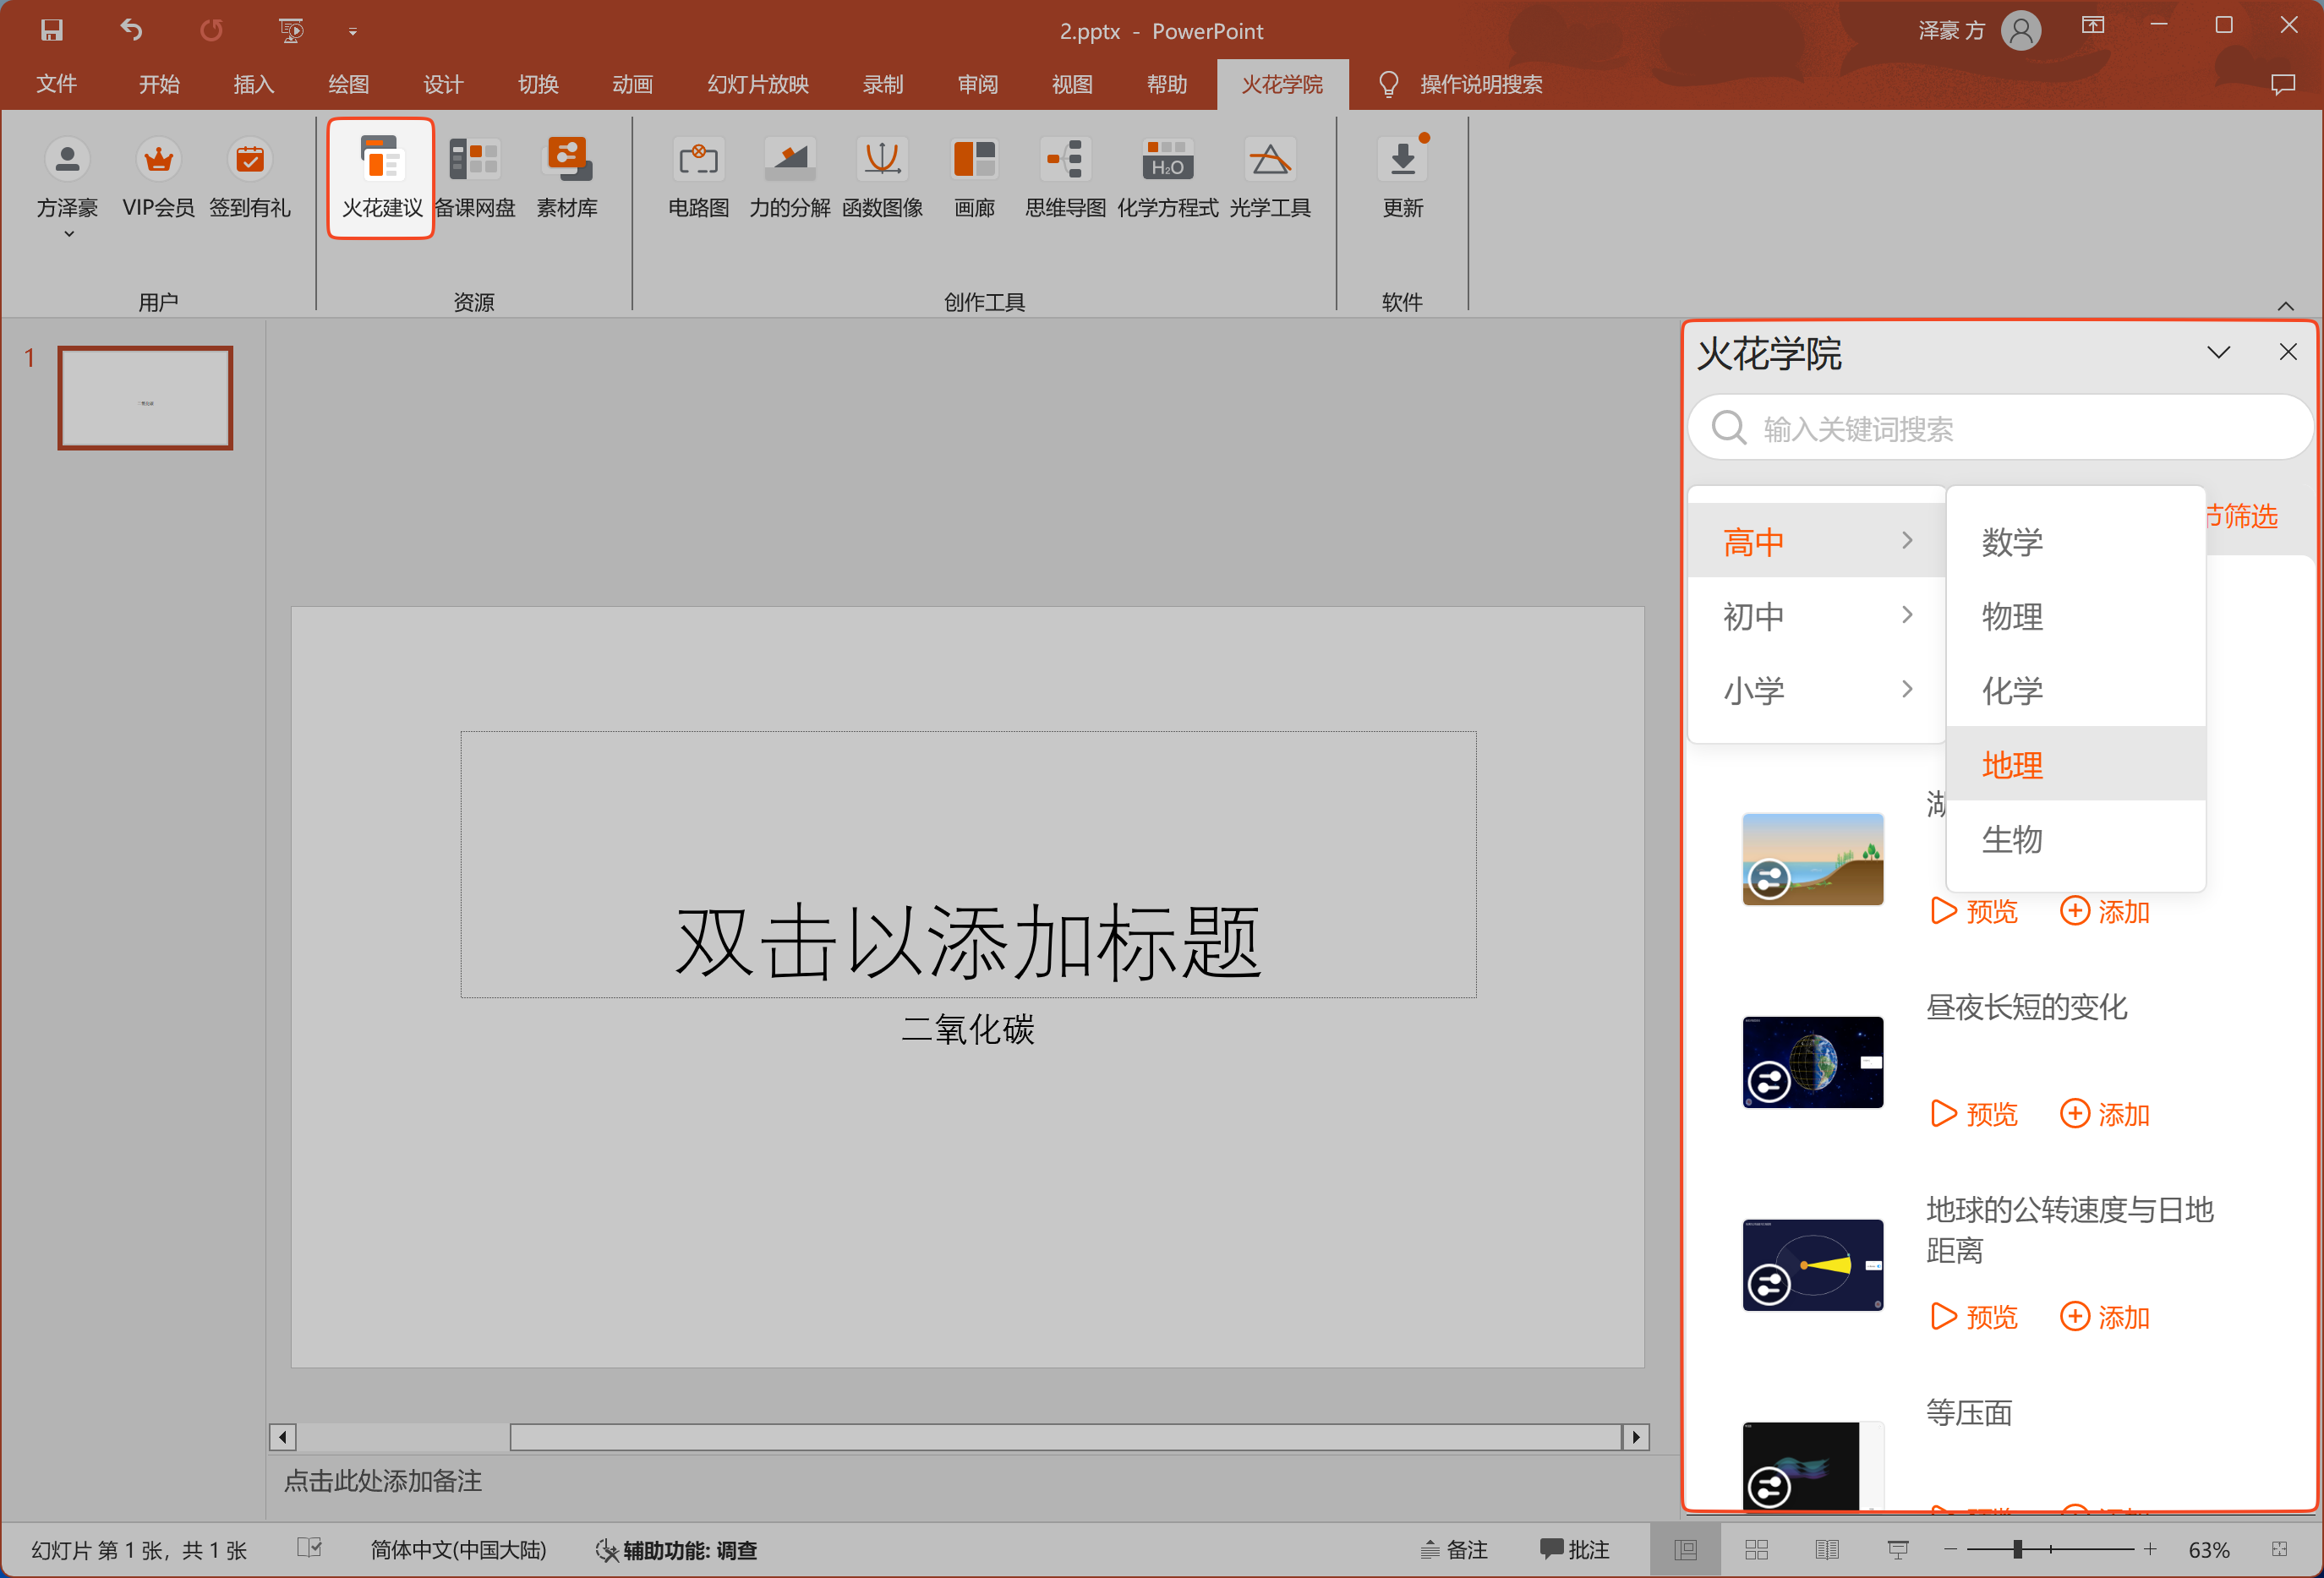The height and width of the screenshot is (1578, 2324).
Task: Open the comments icon in ribbon corner
Action: (2283, 85)
